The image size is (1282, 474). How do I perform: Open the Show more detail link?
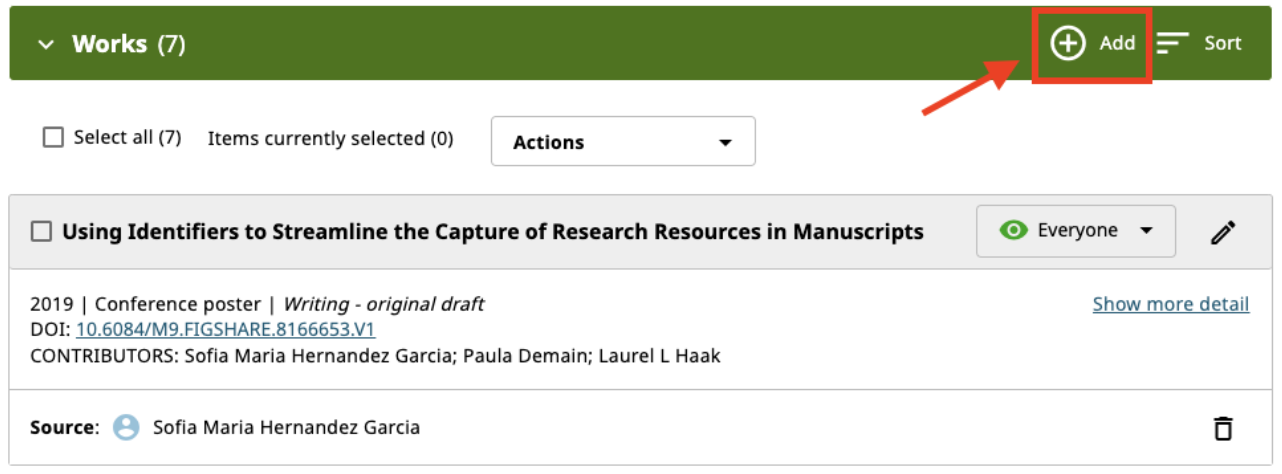[1170, 304]
